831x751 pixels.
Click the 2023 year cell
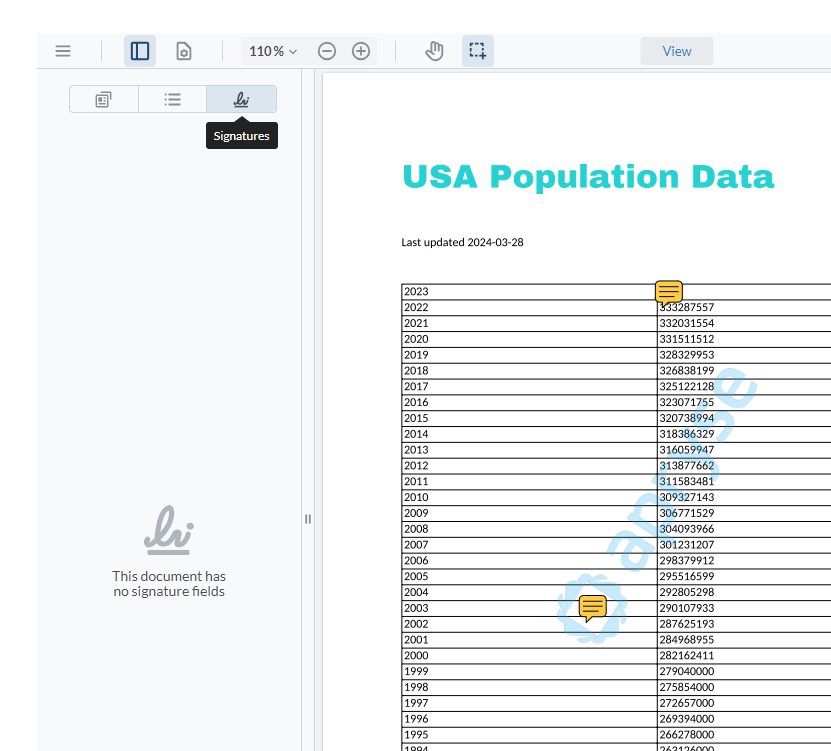(x=529, y=291)
